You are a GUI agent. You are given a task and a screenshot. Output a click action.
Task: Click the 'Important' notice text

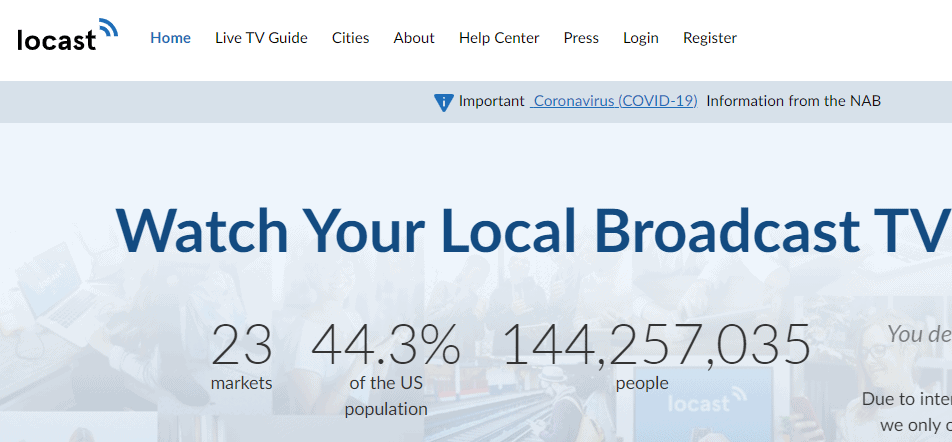click(491, 101)
